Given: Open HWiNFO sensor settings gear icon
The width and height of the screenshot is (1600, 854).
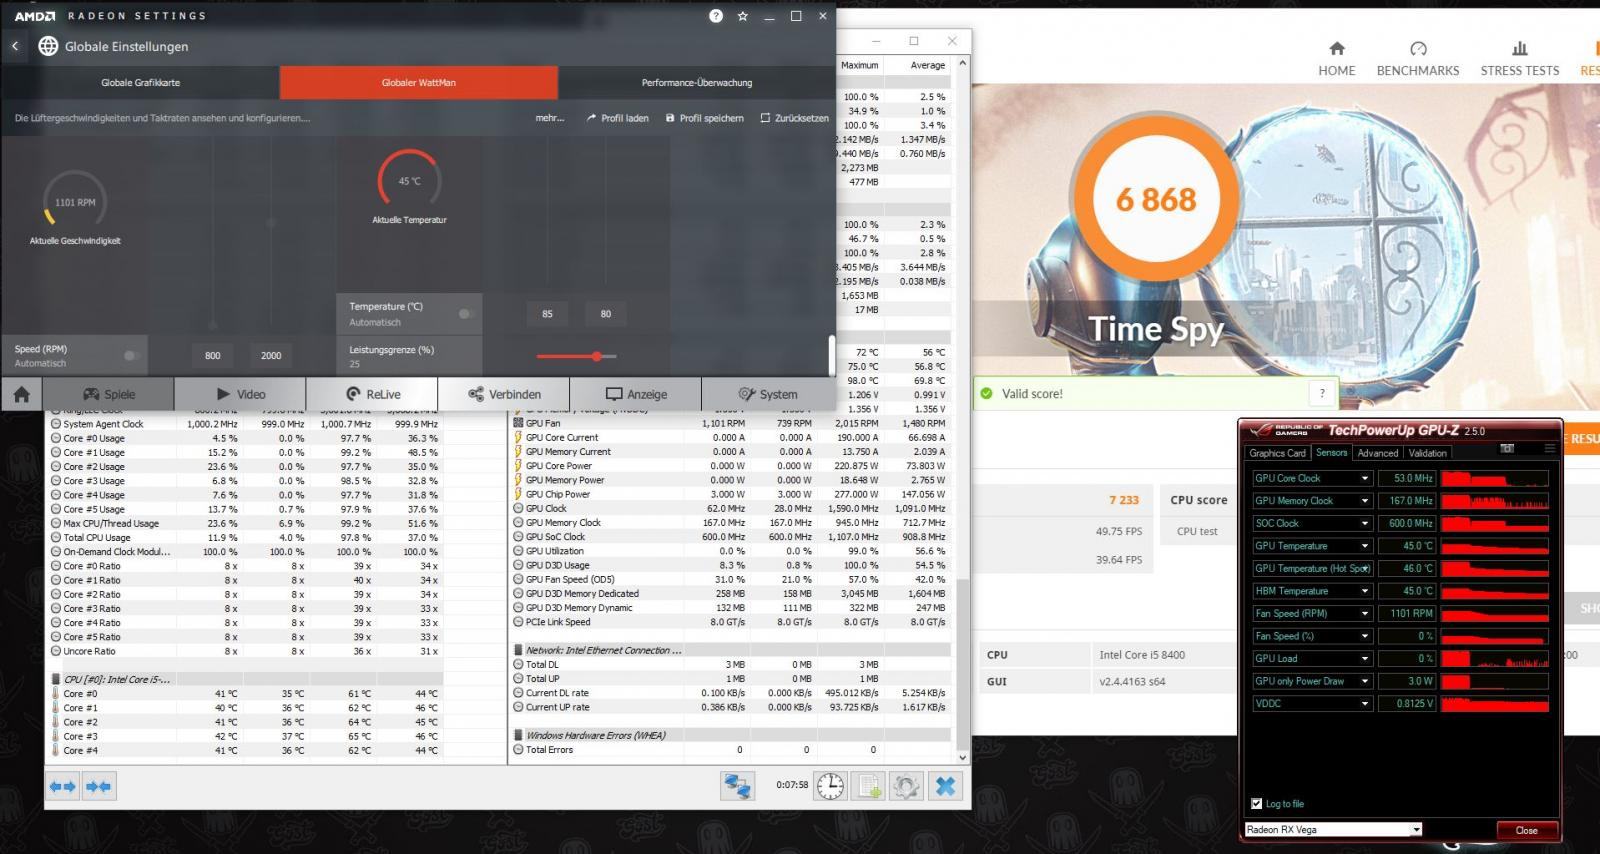Looking at the screenshot, I should (906, 786).
